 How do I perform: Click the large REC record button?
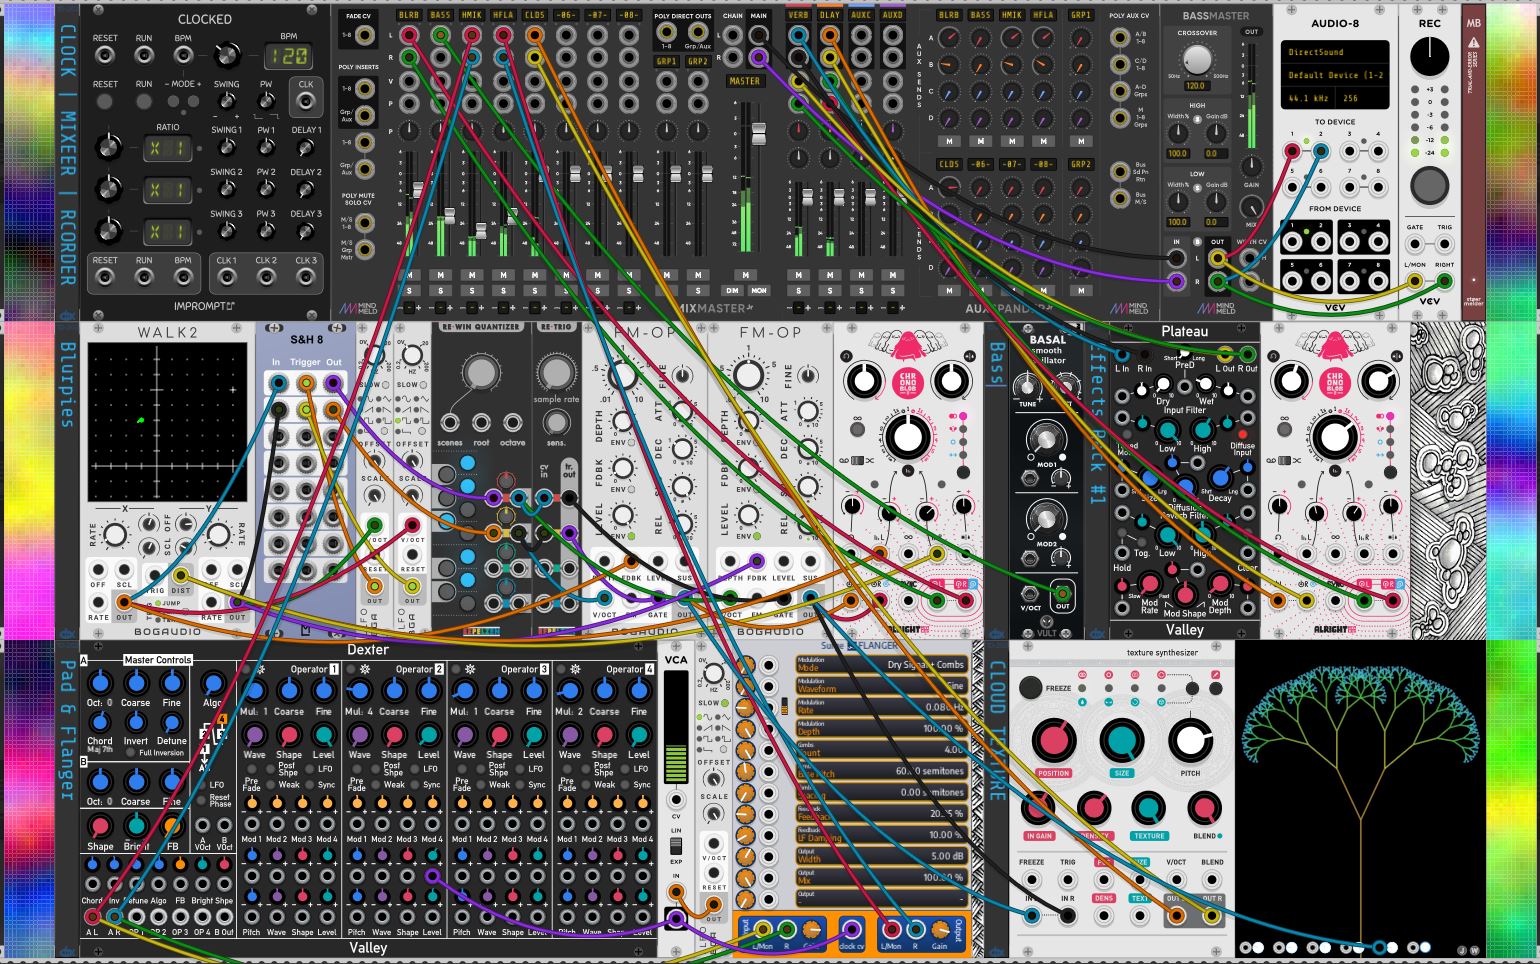pyautogui.click(x=1429, y=186)
